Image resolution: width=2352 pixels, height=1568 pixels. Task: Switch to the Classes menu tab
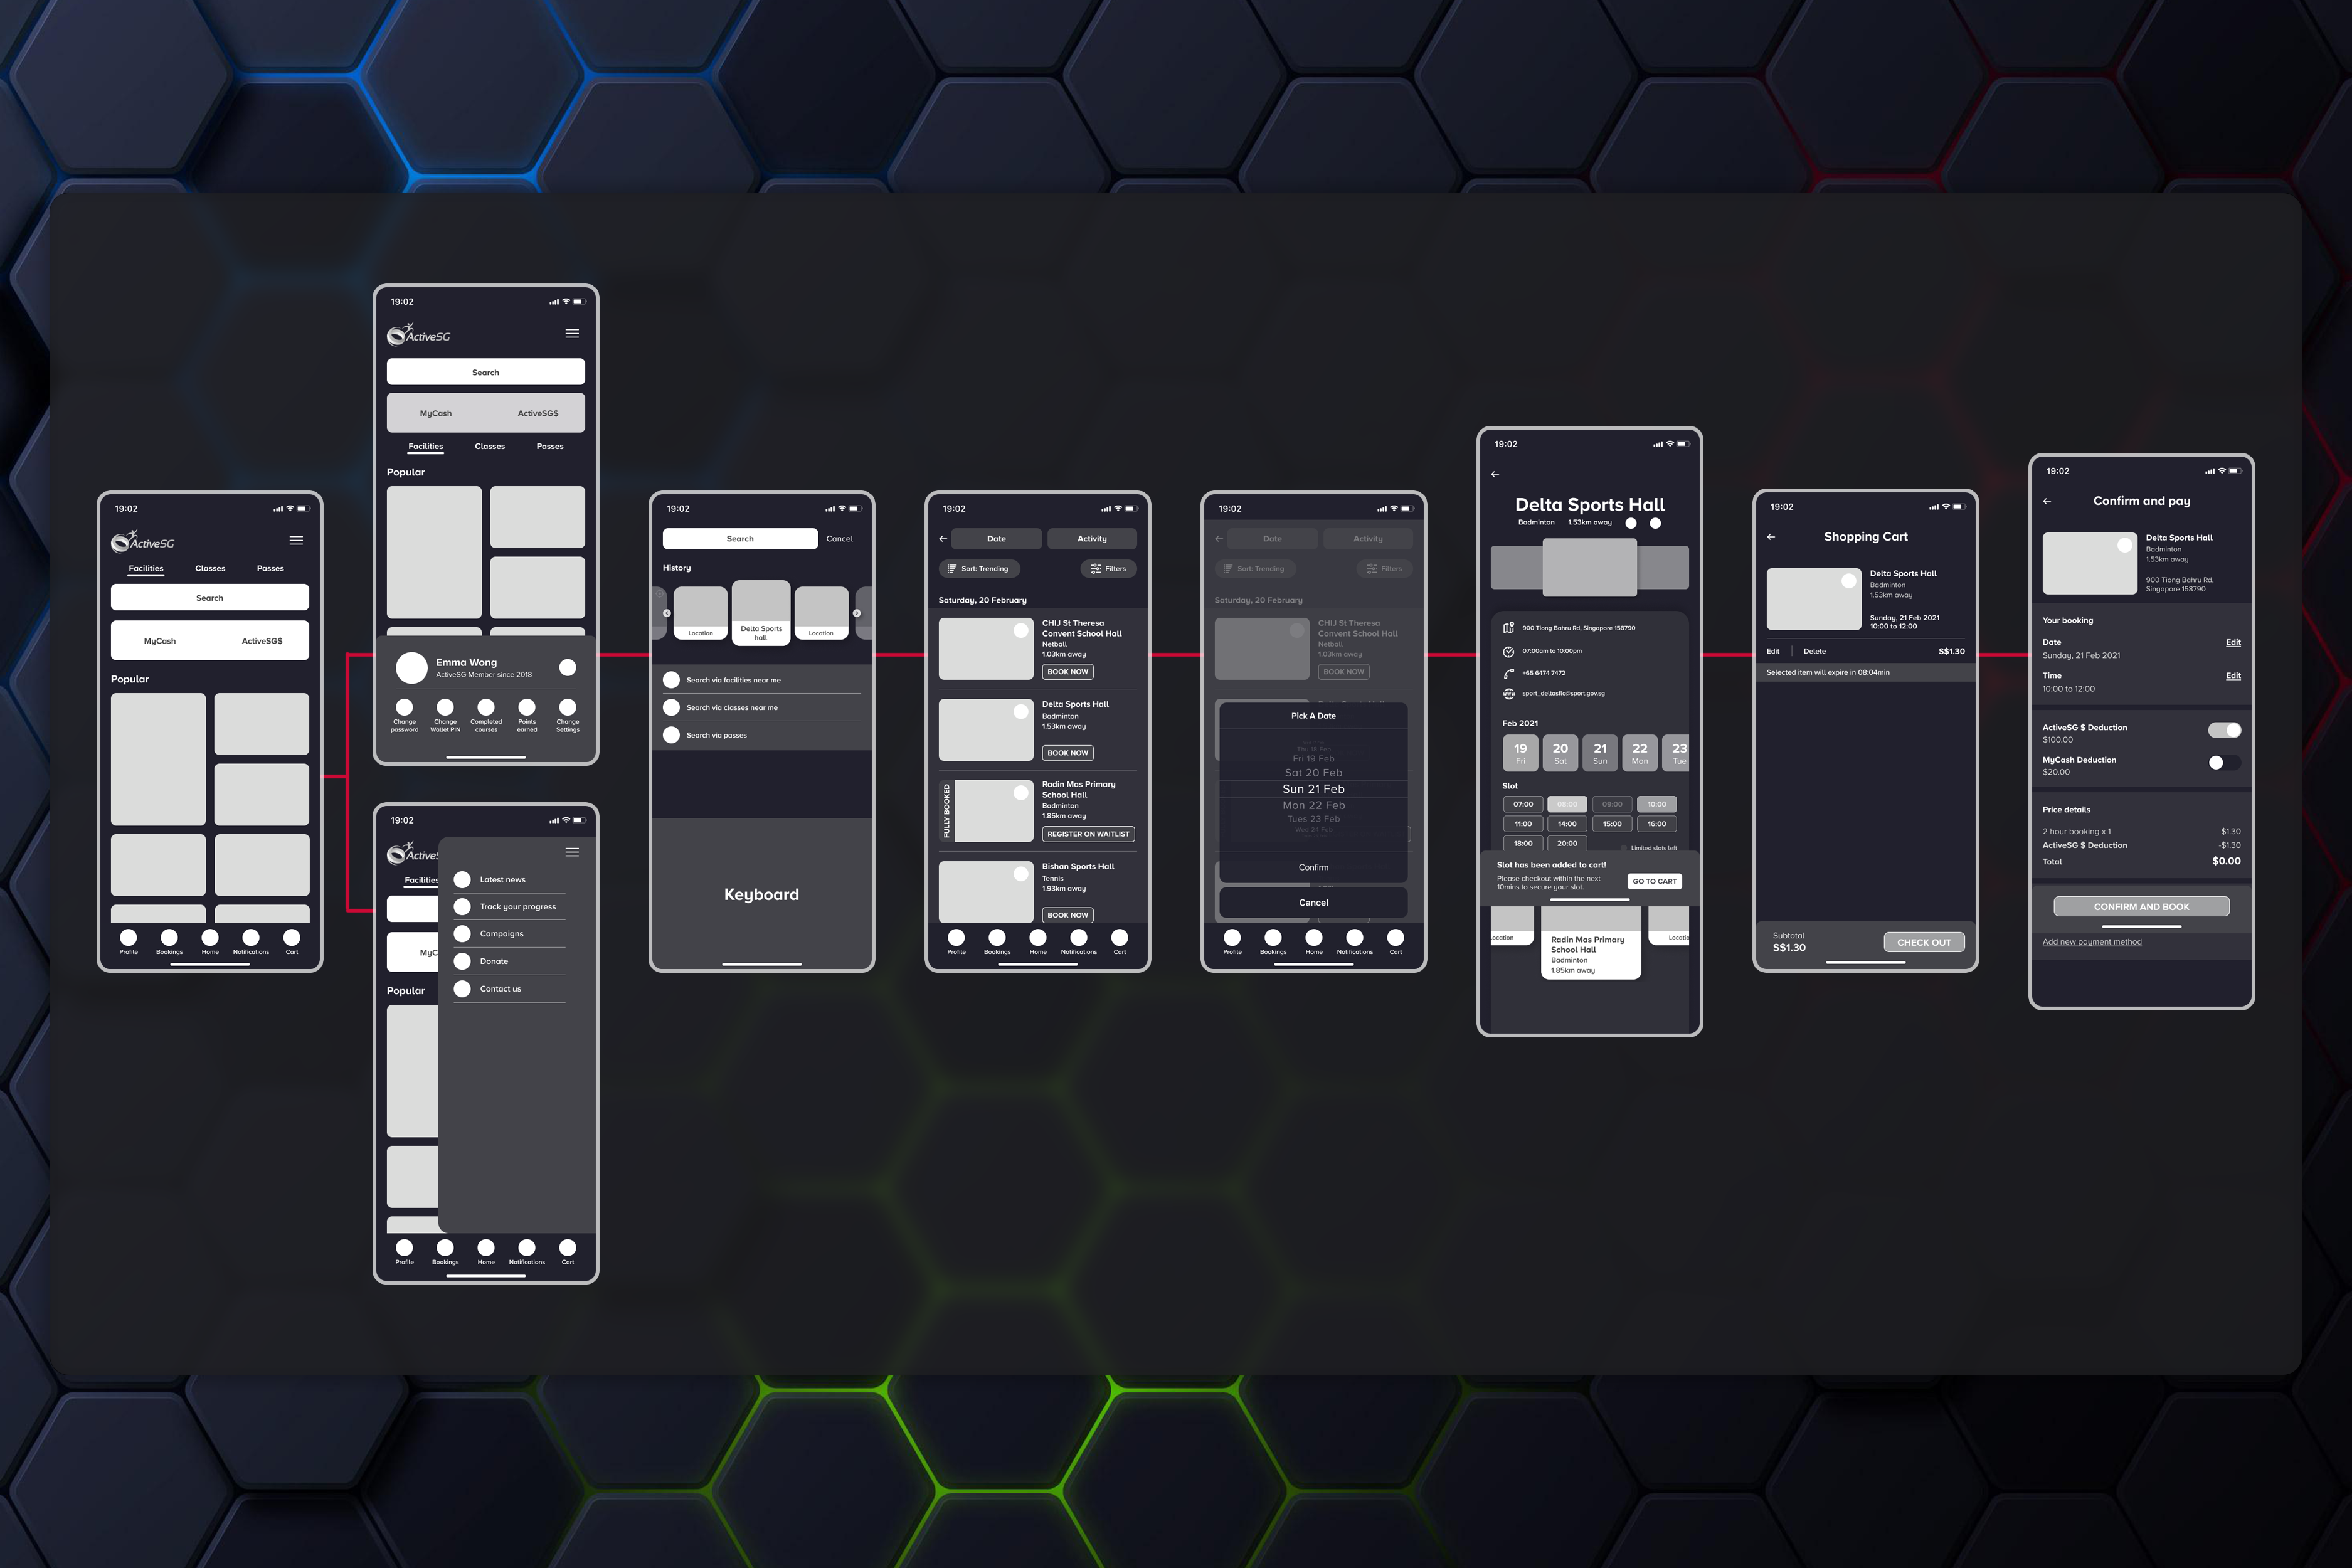210,569
